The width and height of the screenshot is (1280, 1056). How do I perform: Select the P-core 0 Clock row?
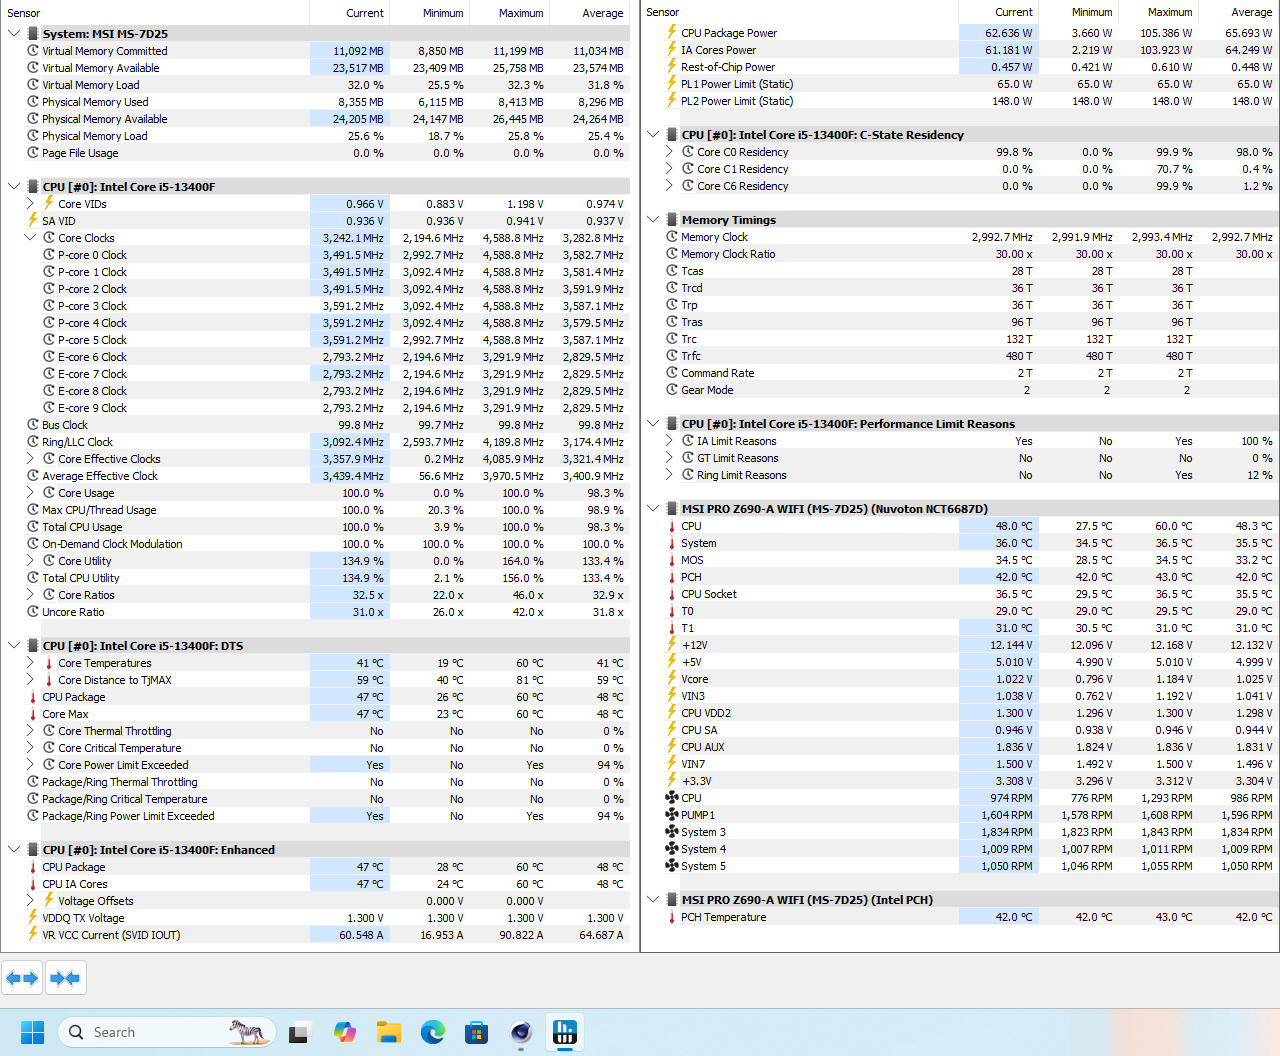click(x=315, y=255)
